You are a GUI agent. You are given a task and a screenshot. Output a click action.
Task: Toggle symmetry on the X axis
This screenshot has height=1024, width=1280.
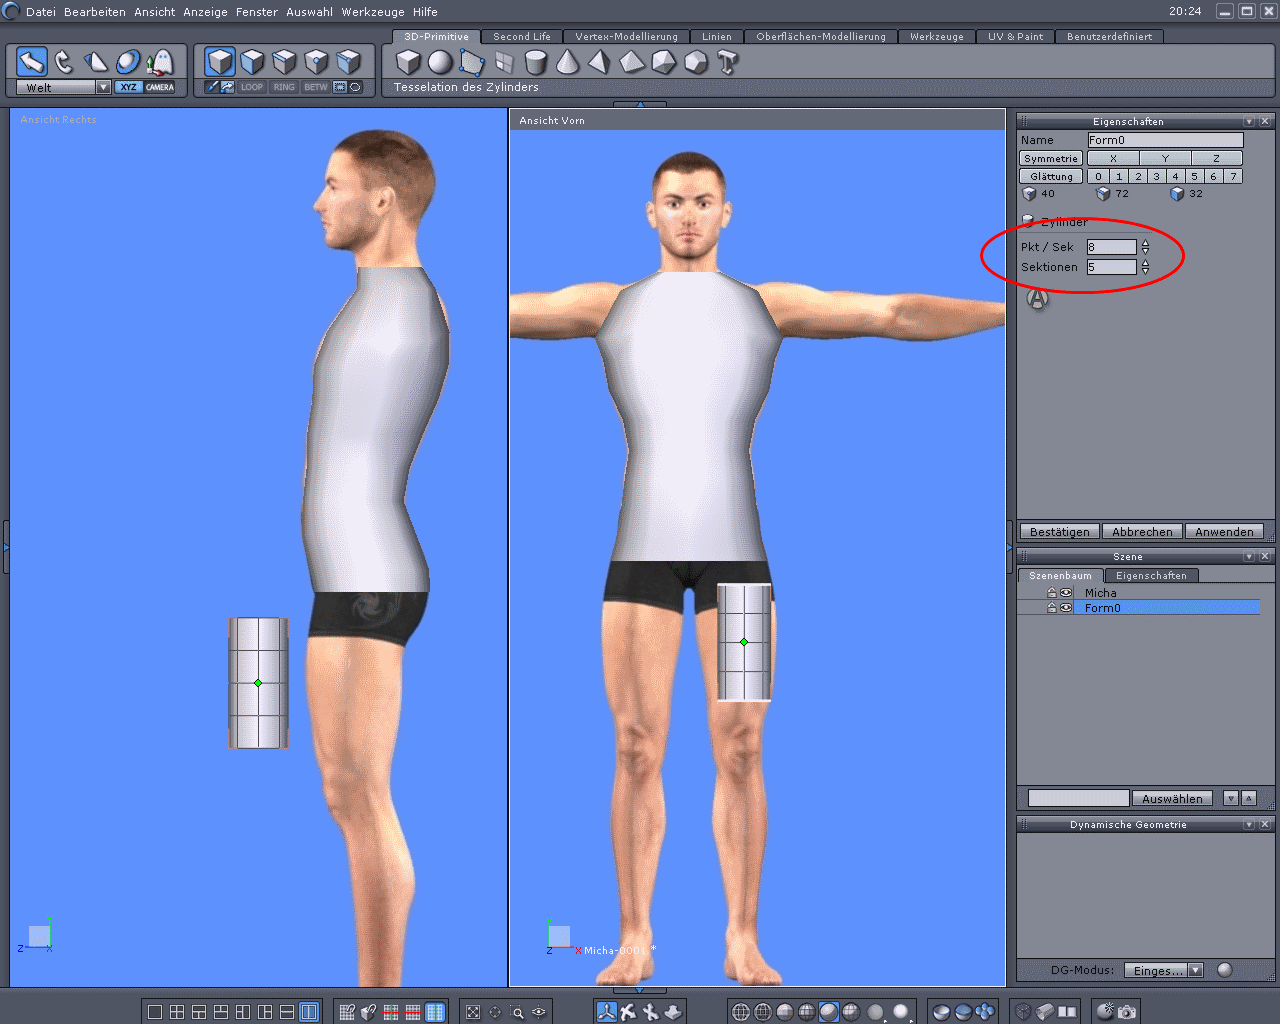(x=1113, y=158)
